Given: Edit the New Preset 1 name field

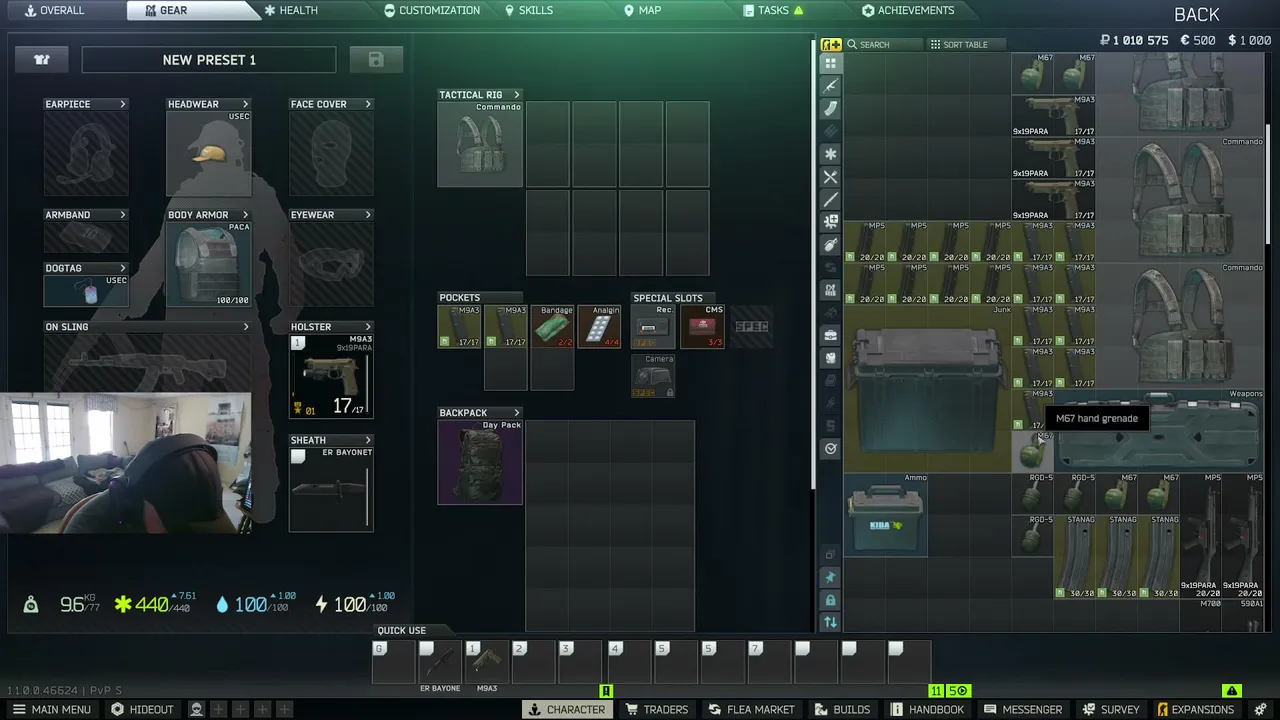Looking at the screenshot, I should point(209,60).
